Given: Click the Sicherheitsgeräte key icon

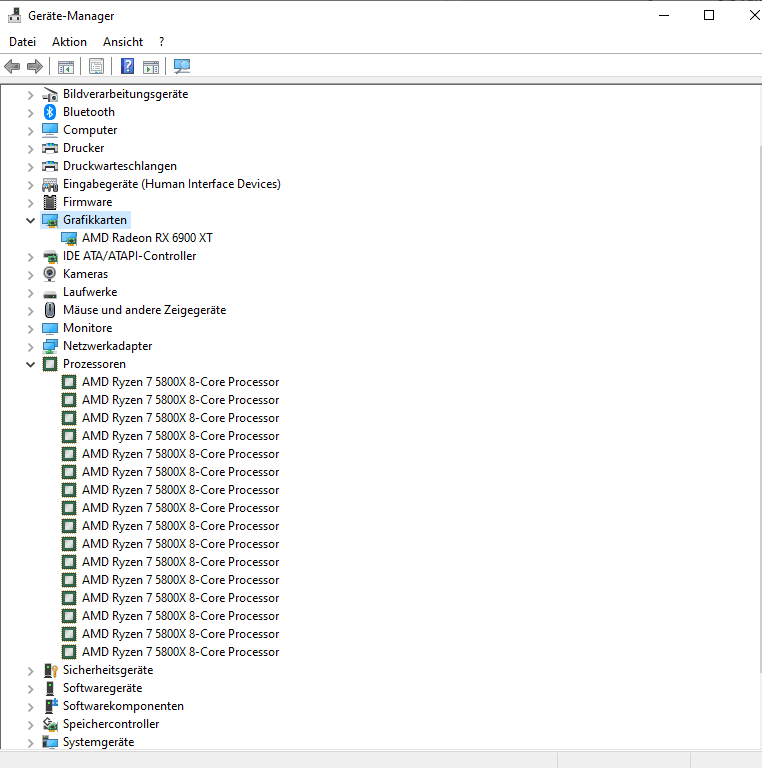Looking at the screenshot, I should pyautogui.click(x=50, y=670).
